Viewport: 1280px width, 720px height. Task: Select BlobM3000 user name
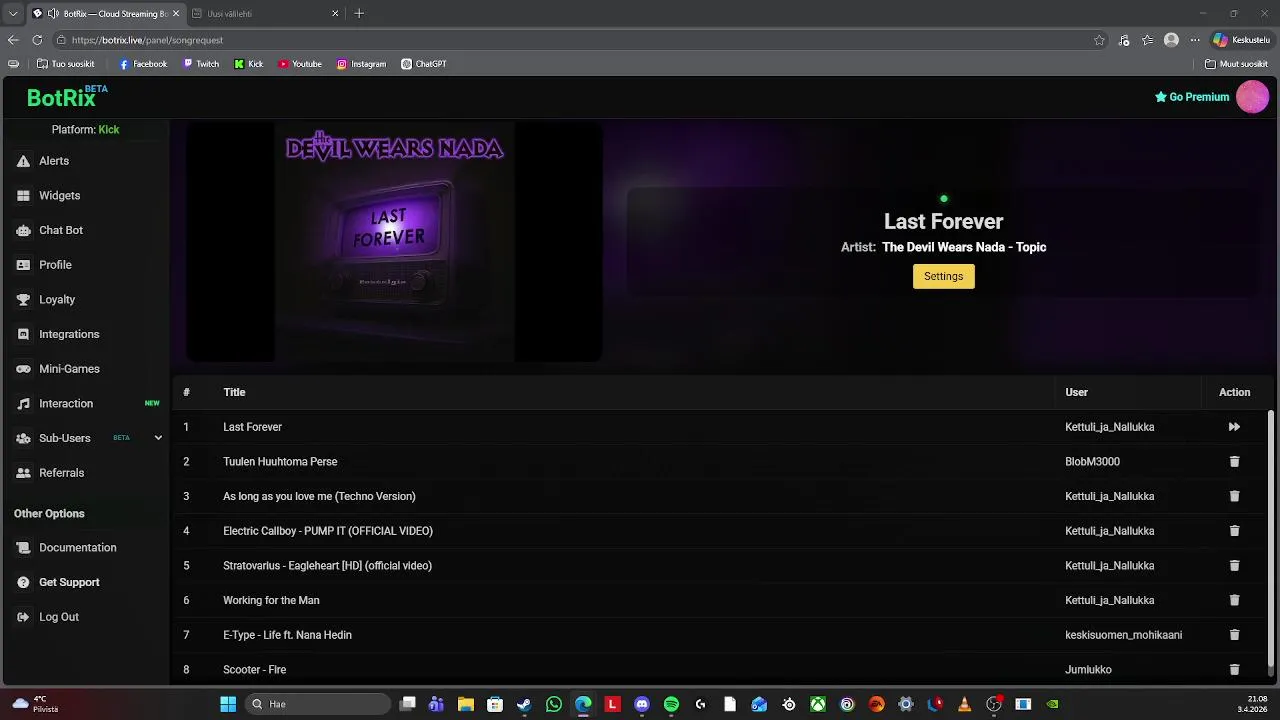coord(1092,462)
